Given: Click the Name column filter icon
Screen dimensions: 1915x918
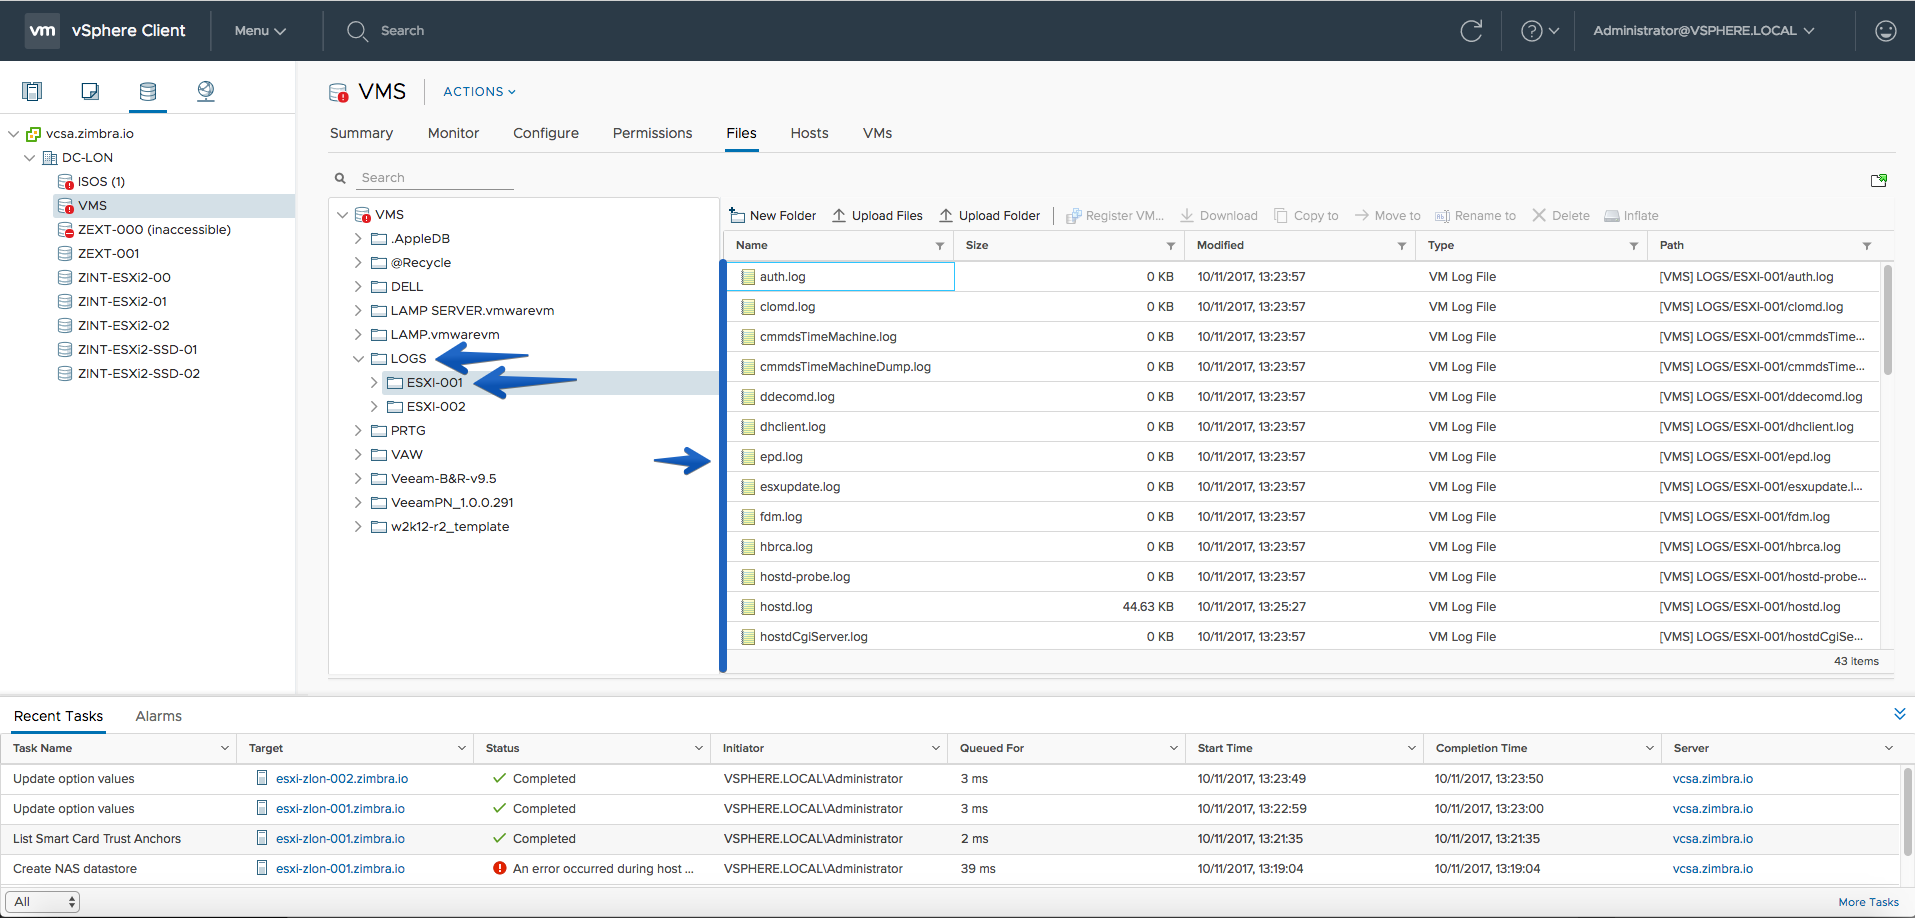Looking at the screenshot, I should pyautogui.click(x=940, y=246).
